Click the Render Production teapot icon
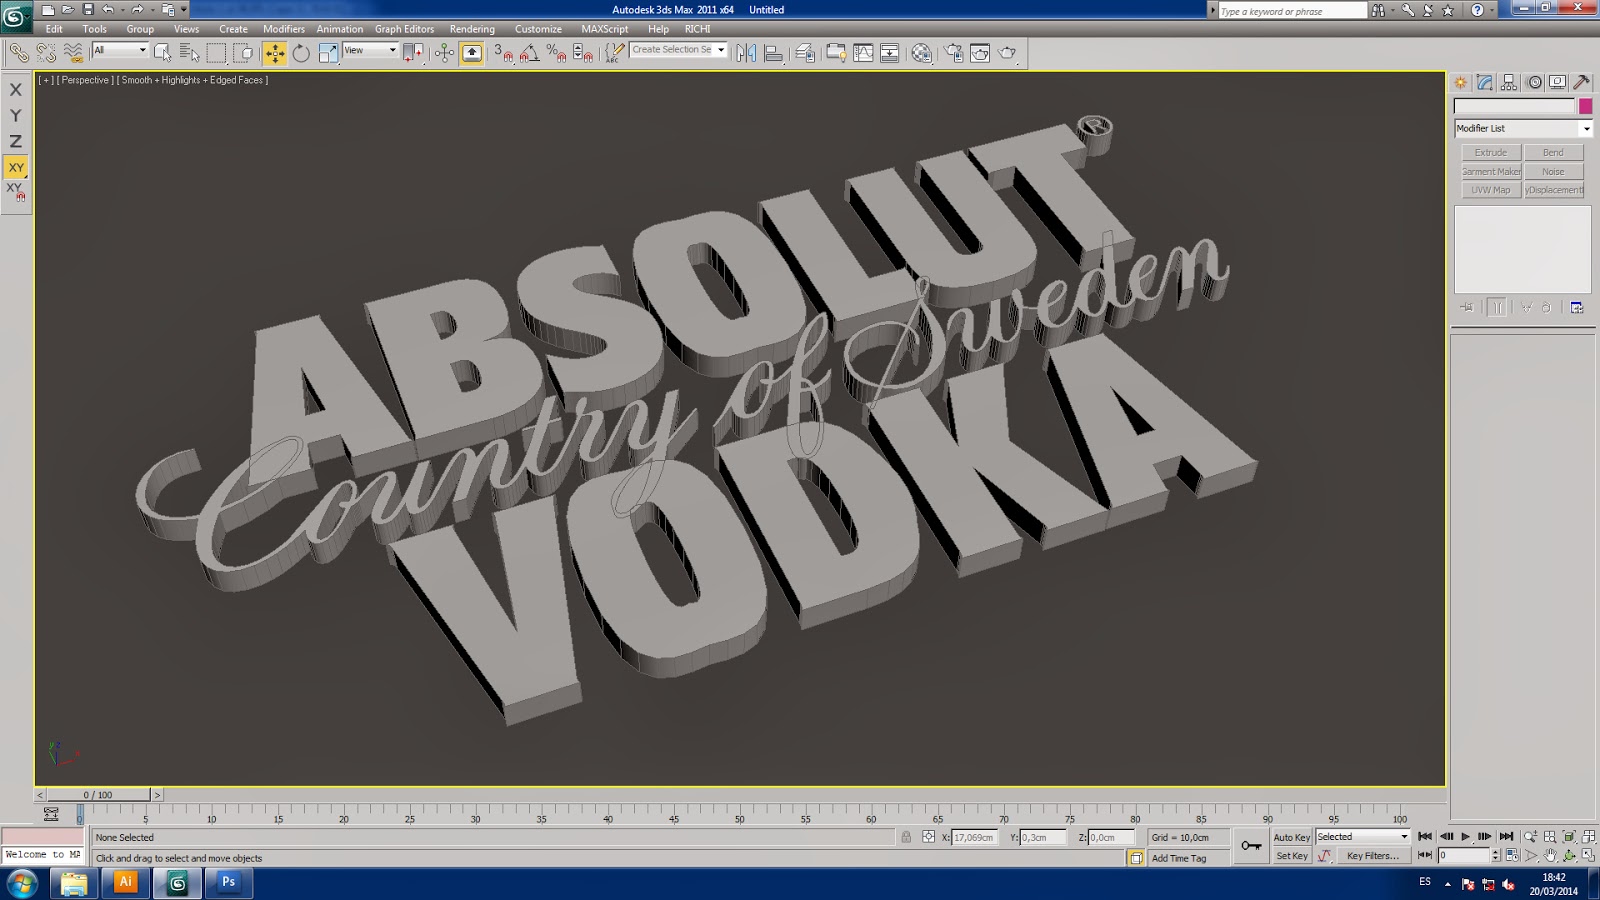Screen dimensions: 1600x900 1007,53
